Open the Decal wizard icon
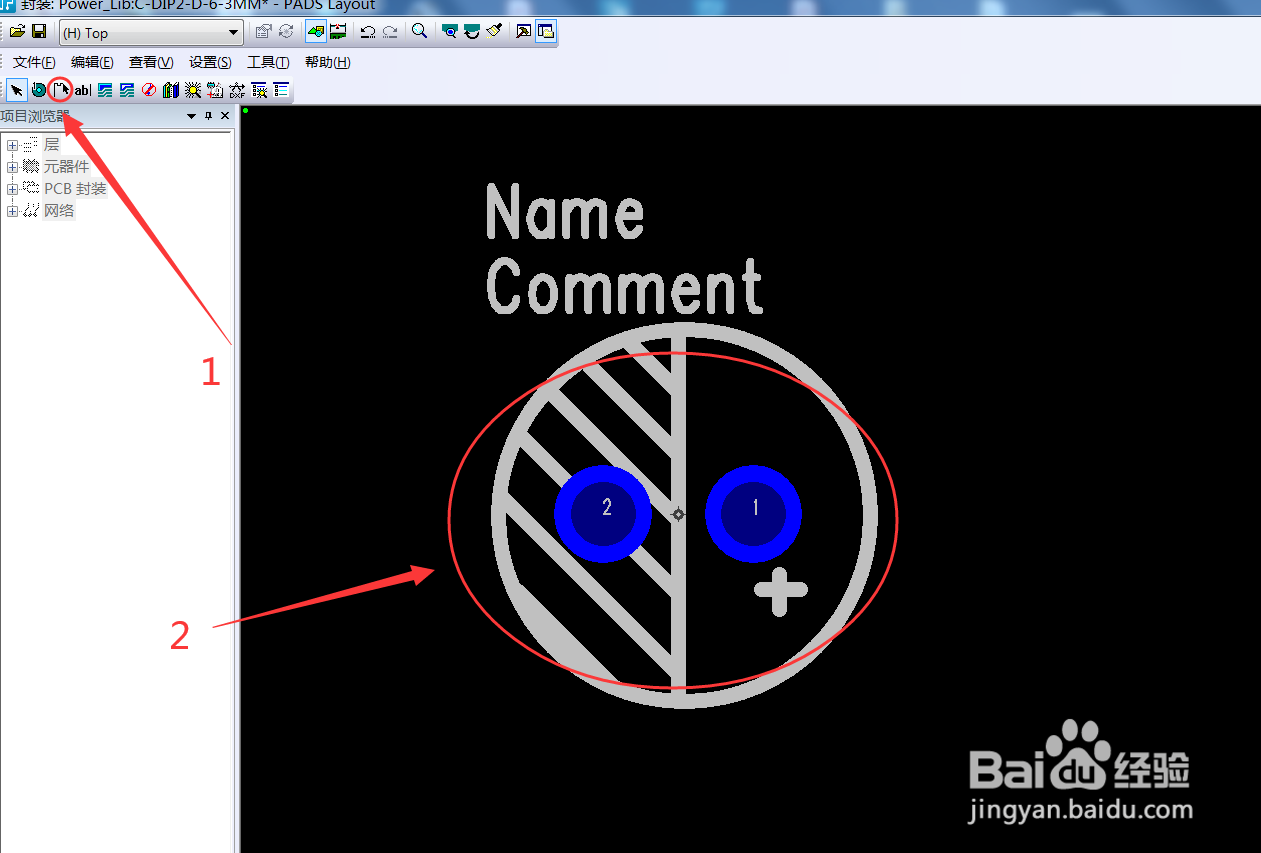Screen dimensions: 1261x853 pyautogui.click(x=259, y=90)
